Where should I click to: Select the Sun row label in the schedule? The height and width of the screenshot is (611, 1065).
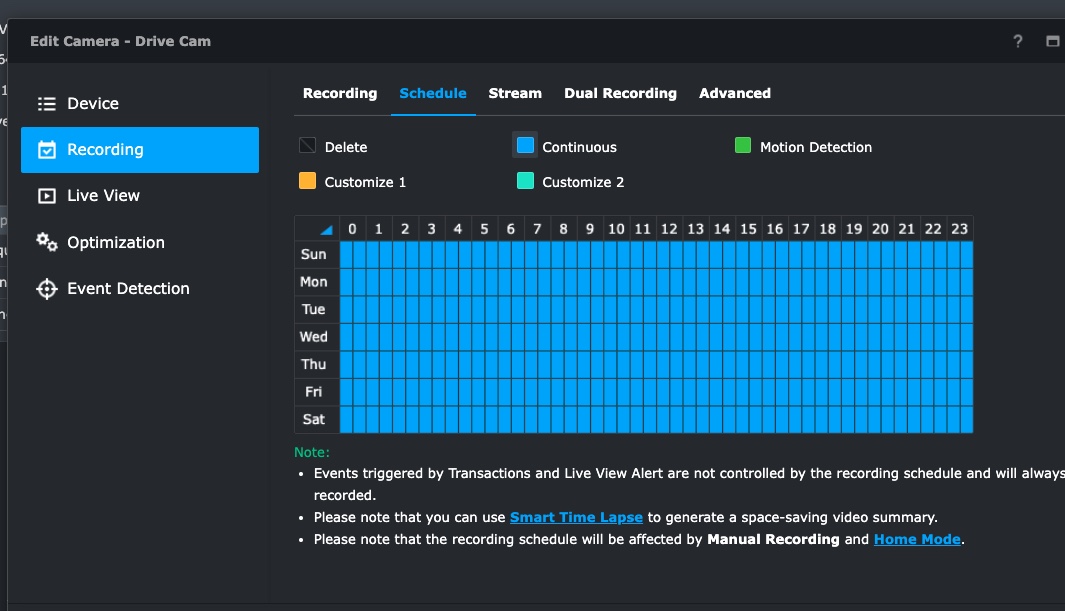tap(314, 254)
